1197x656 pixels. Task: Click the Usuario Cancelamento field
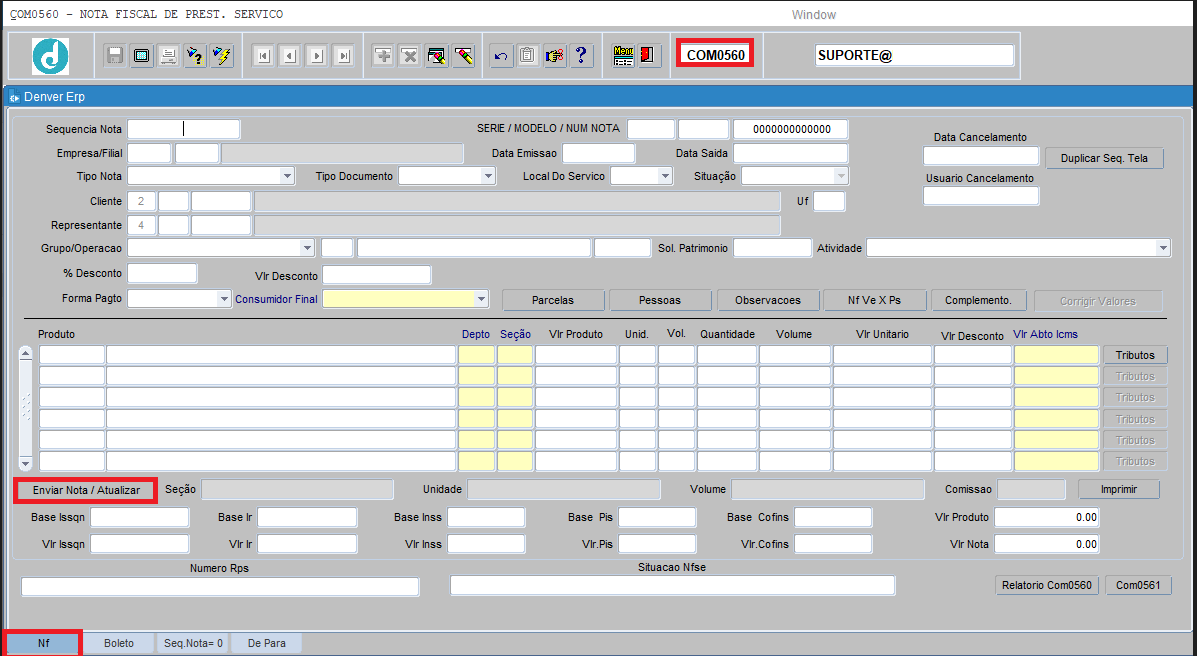click(981, 196)
